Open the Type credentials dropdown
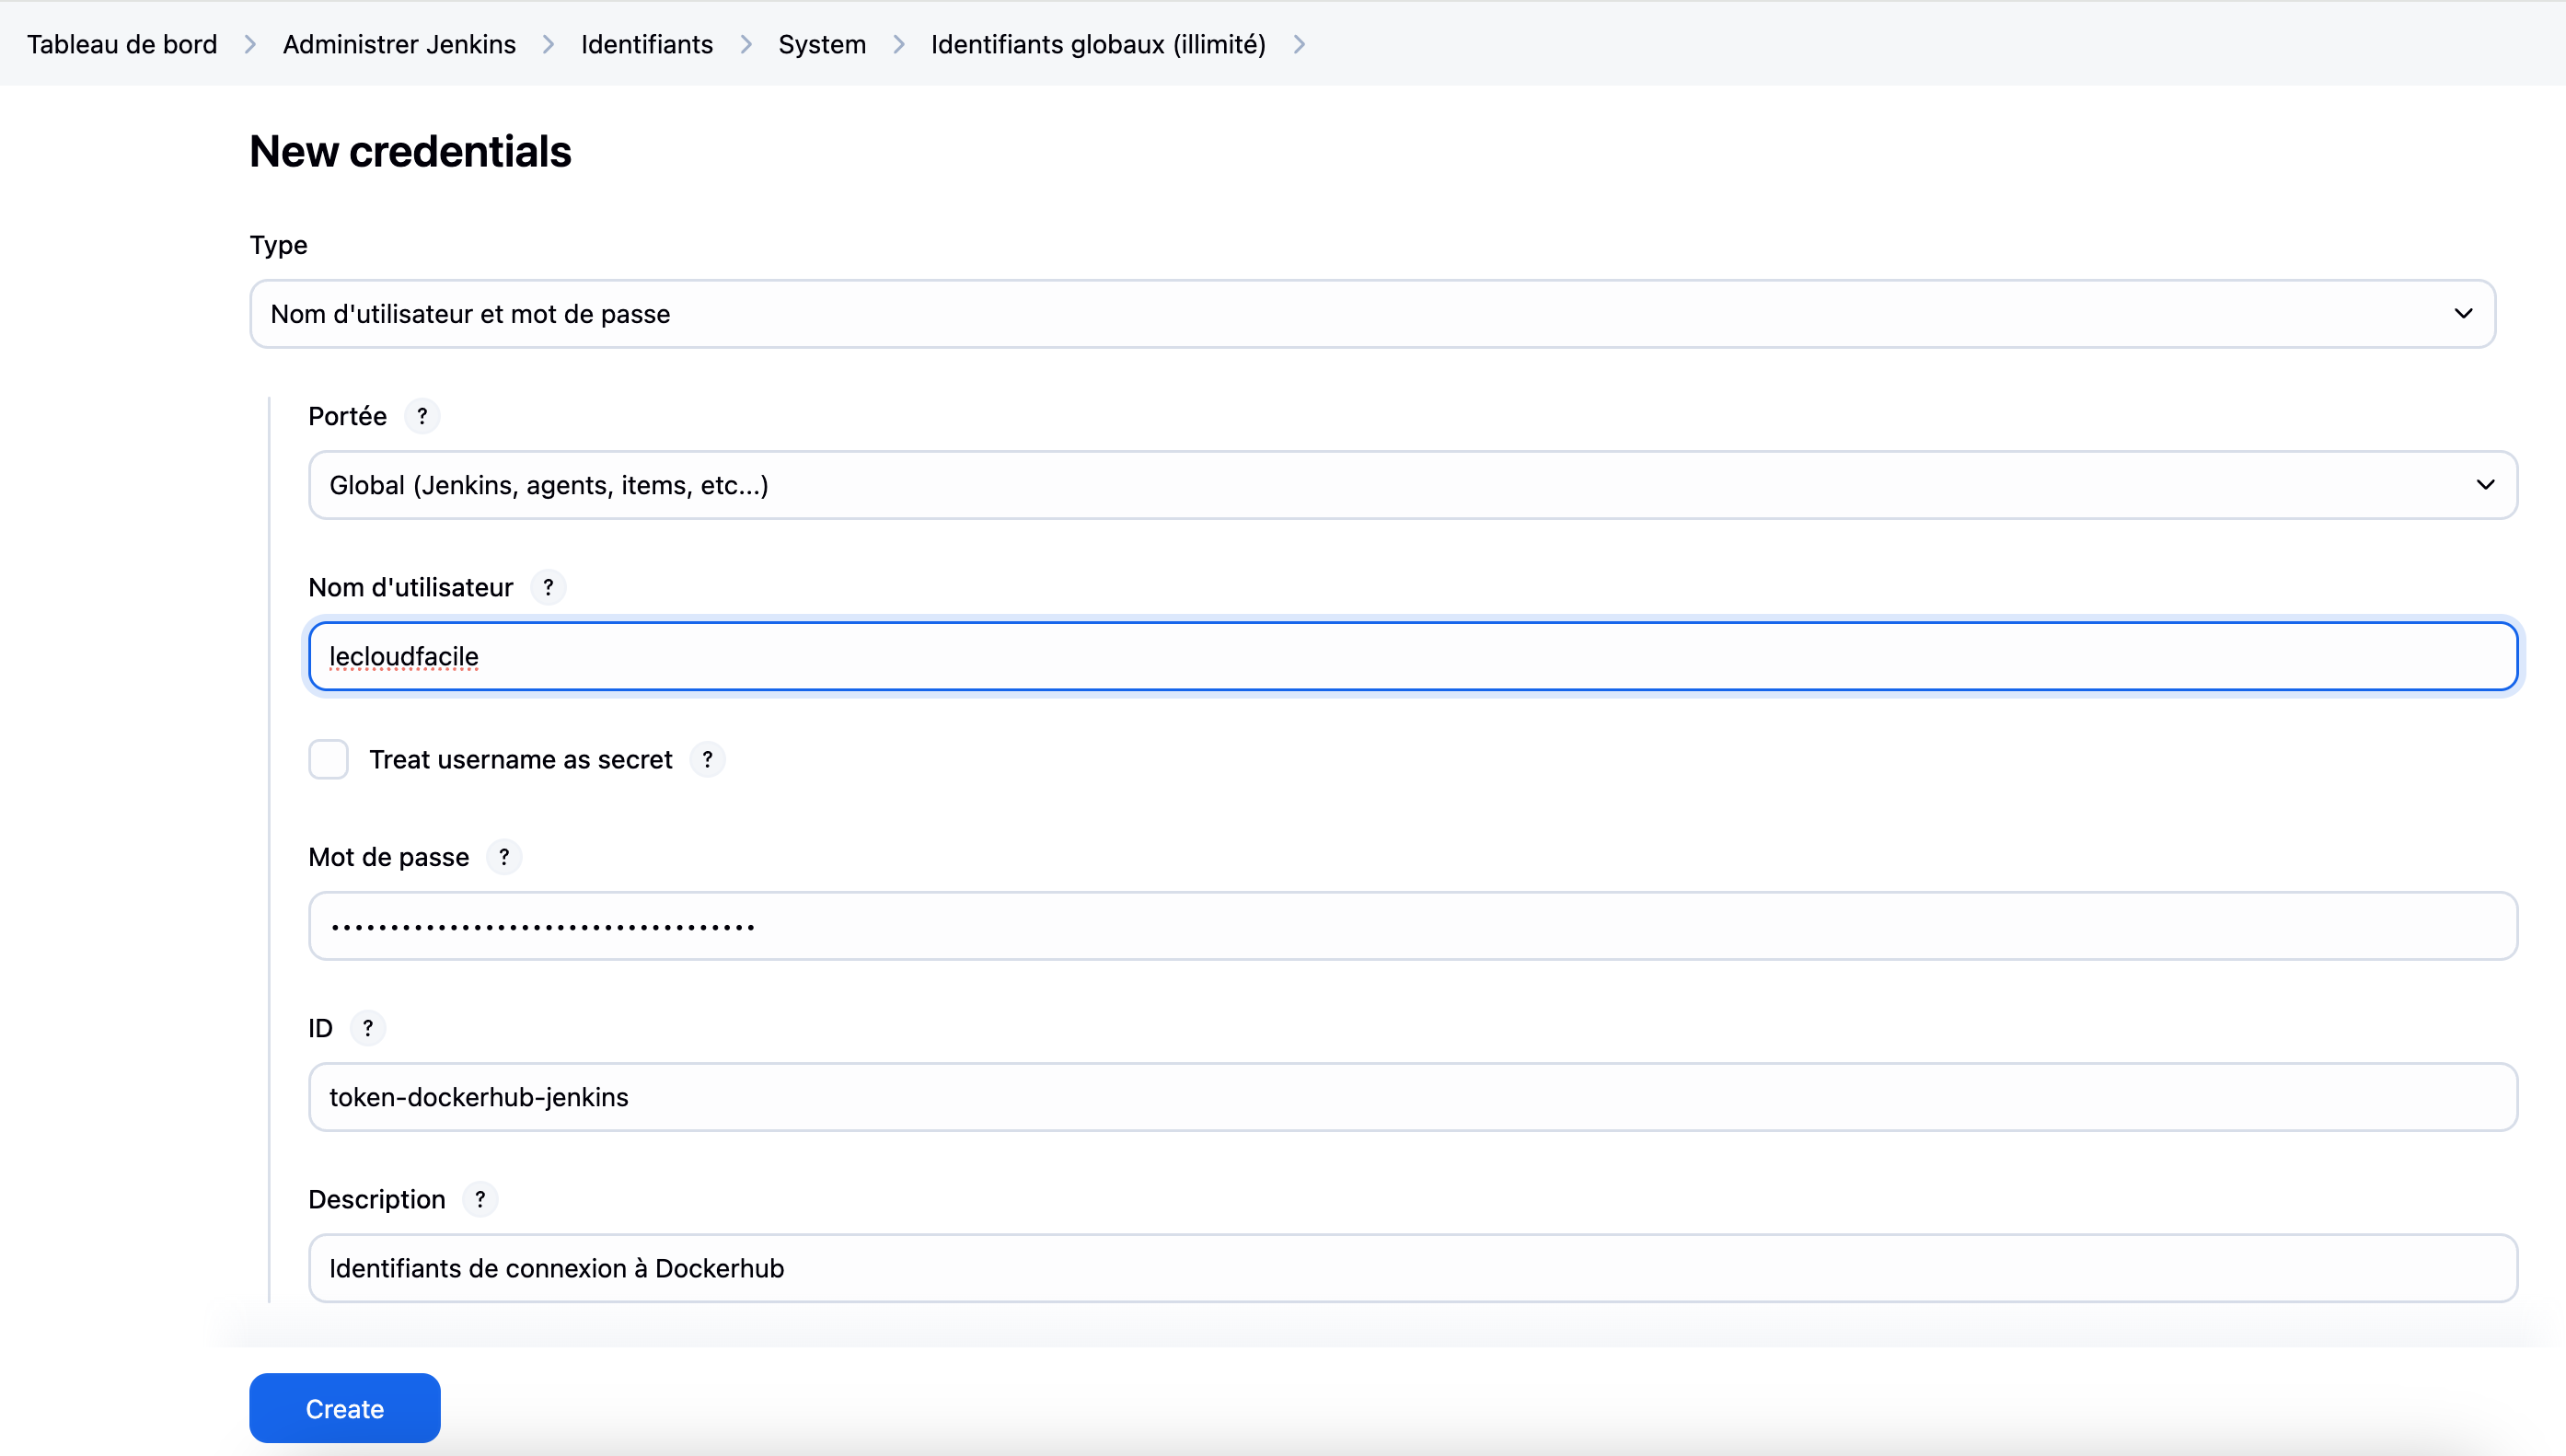This screenshot has height=1456, width=2566. [x=1372, y=314]
